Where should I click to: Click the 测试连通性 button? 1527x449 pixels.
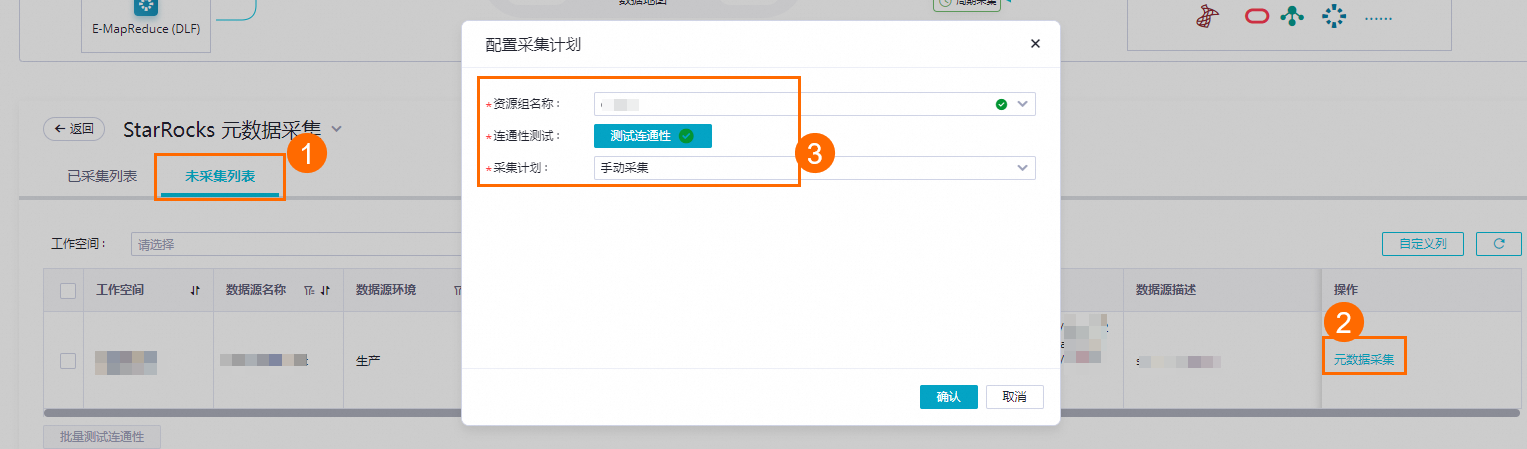652,136
